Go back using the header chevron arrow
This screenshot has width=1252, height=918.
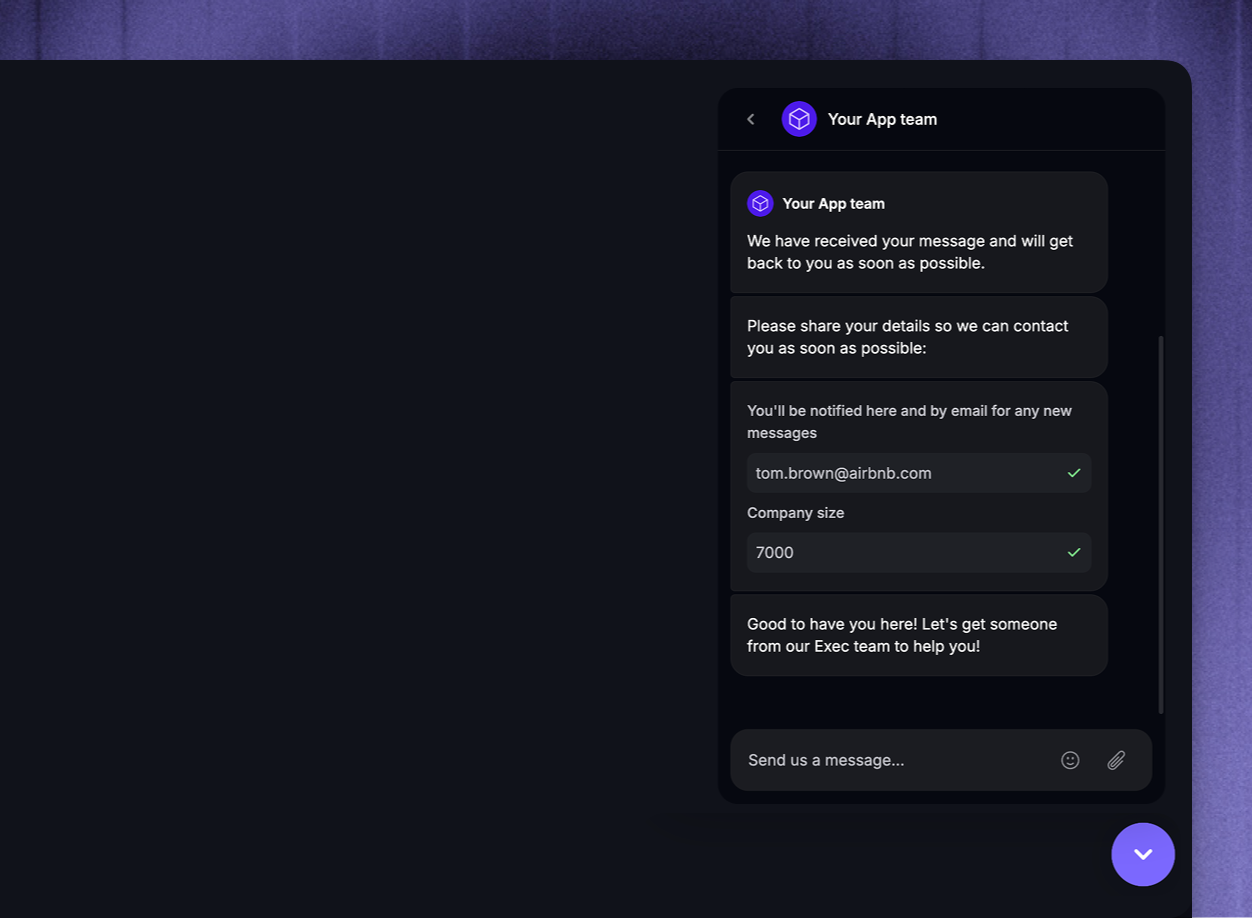pyautogui.click(x=751, y=119)
